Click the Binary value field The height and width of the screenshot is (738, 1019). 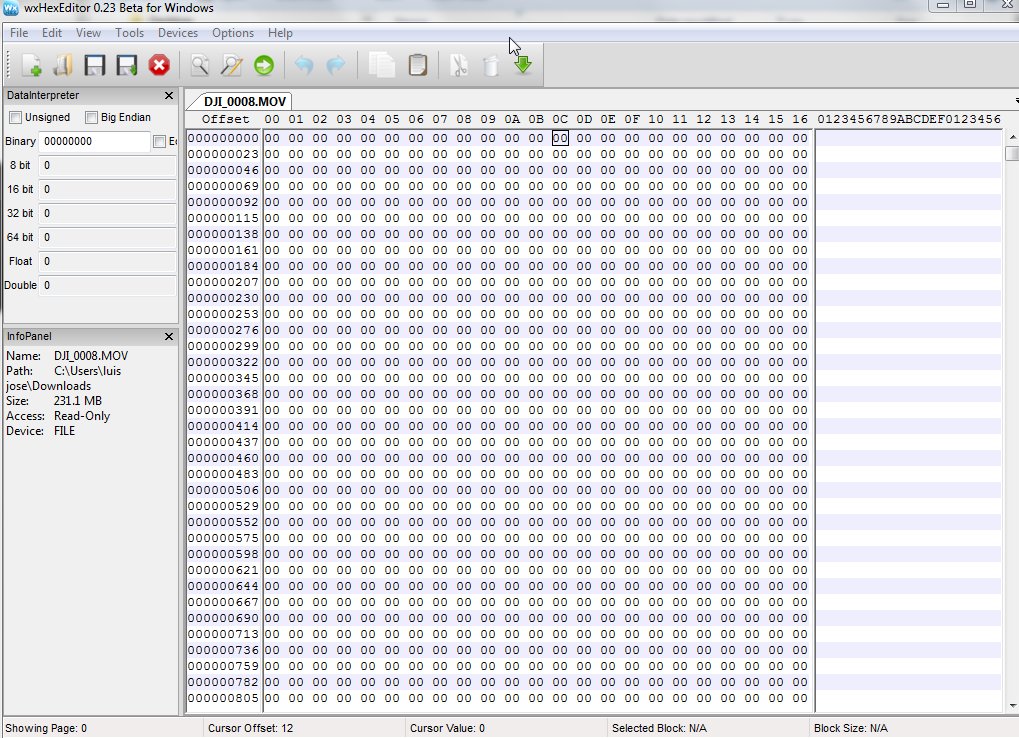[x=94, y=141]
